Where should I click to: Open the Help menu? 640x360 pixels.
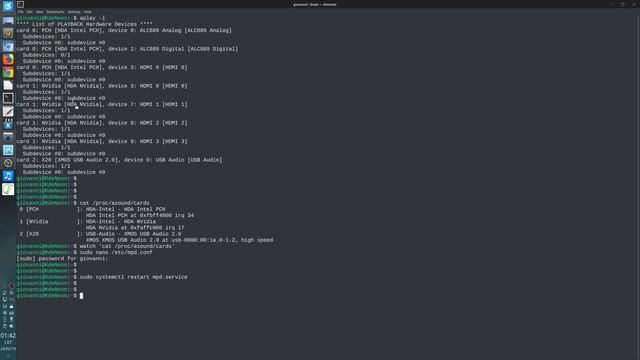[x=87, y=12]
